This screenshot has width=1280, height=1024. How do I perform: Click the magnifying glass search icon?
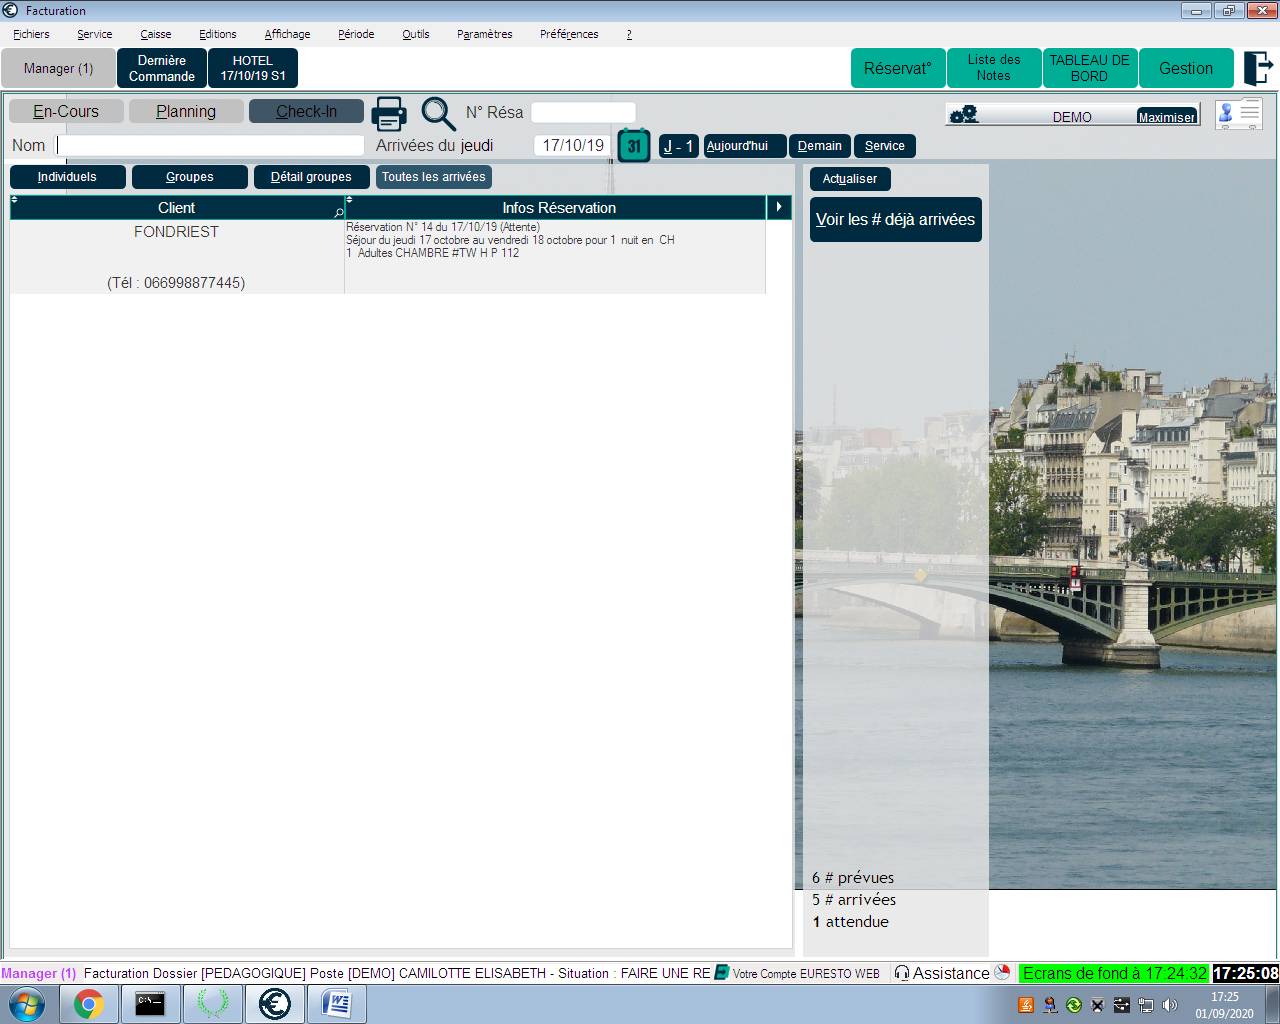coord(437,113)
